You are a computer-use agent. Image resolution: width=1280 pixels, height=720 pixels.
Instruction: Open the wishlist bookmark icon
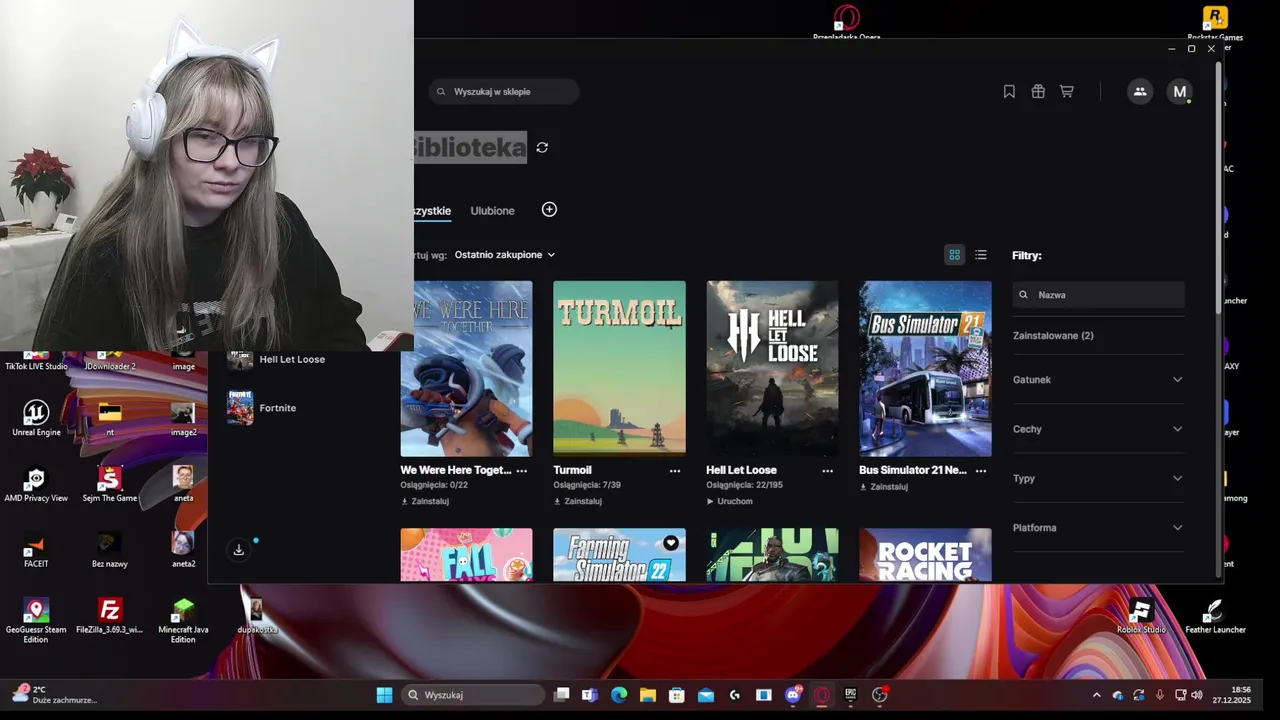(1009, 92)
